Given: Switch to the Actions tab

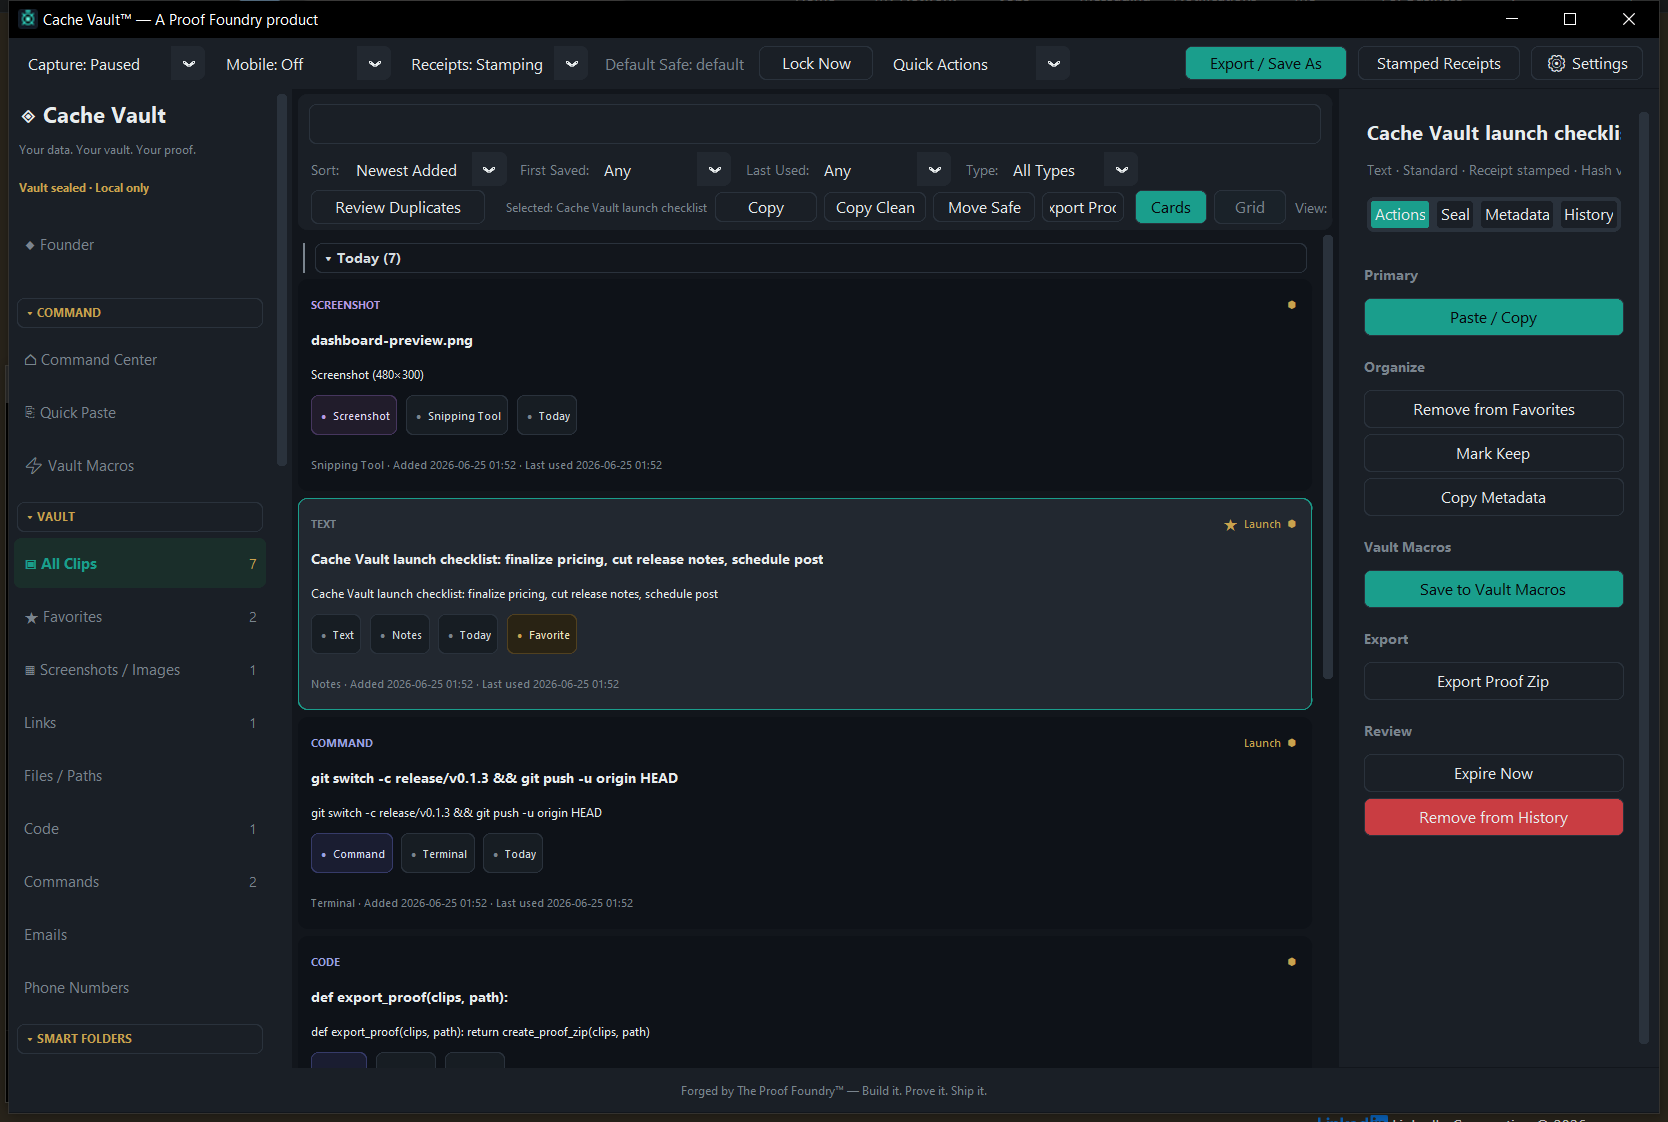Looking at the screenshot, I should tap(1399, 214).
